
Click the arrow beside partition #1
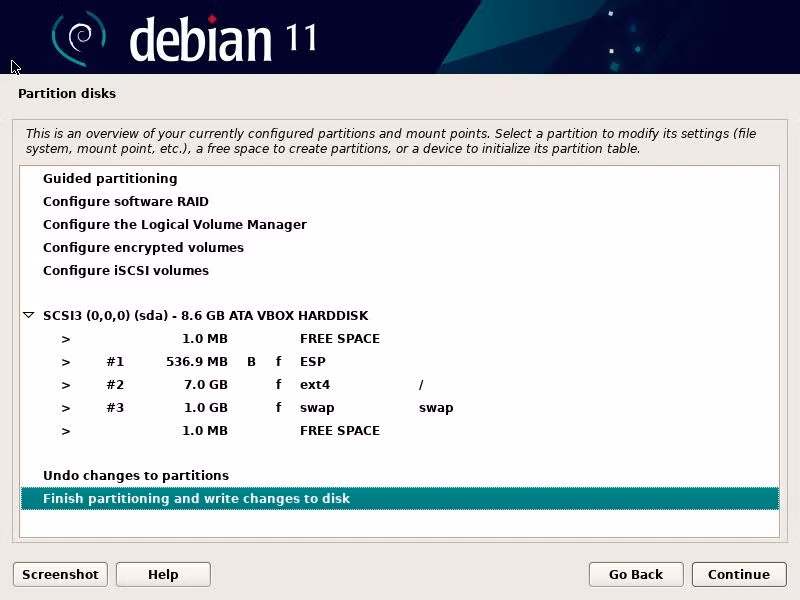[x=66, y=362]
